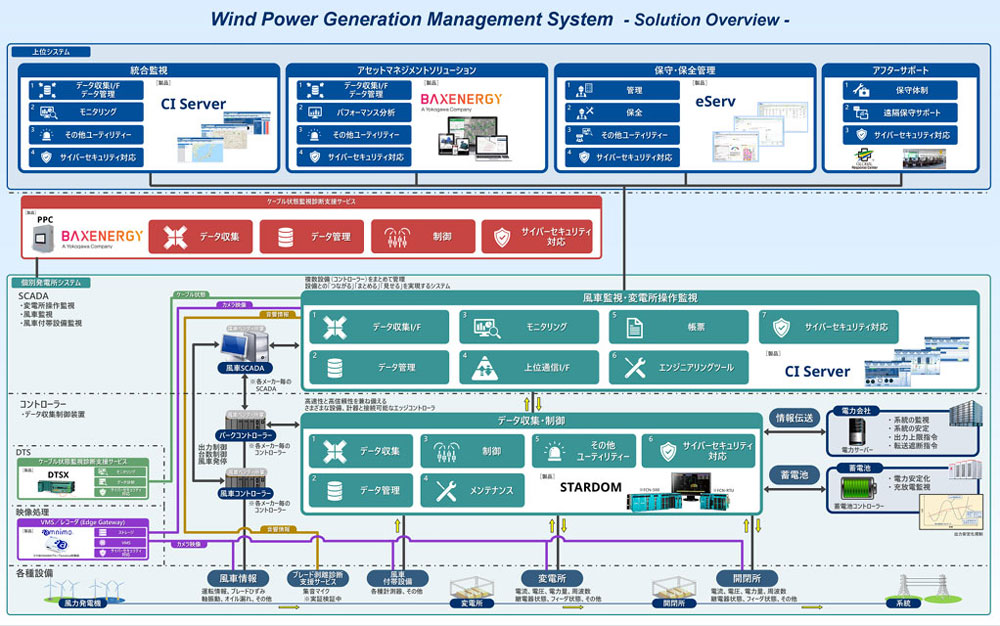Select the 保守・保全管理 header

pyautogui.click(x=685, y=70)
